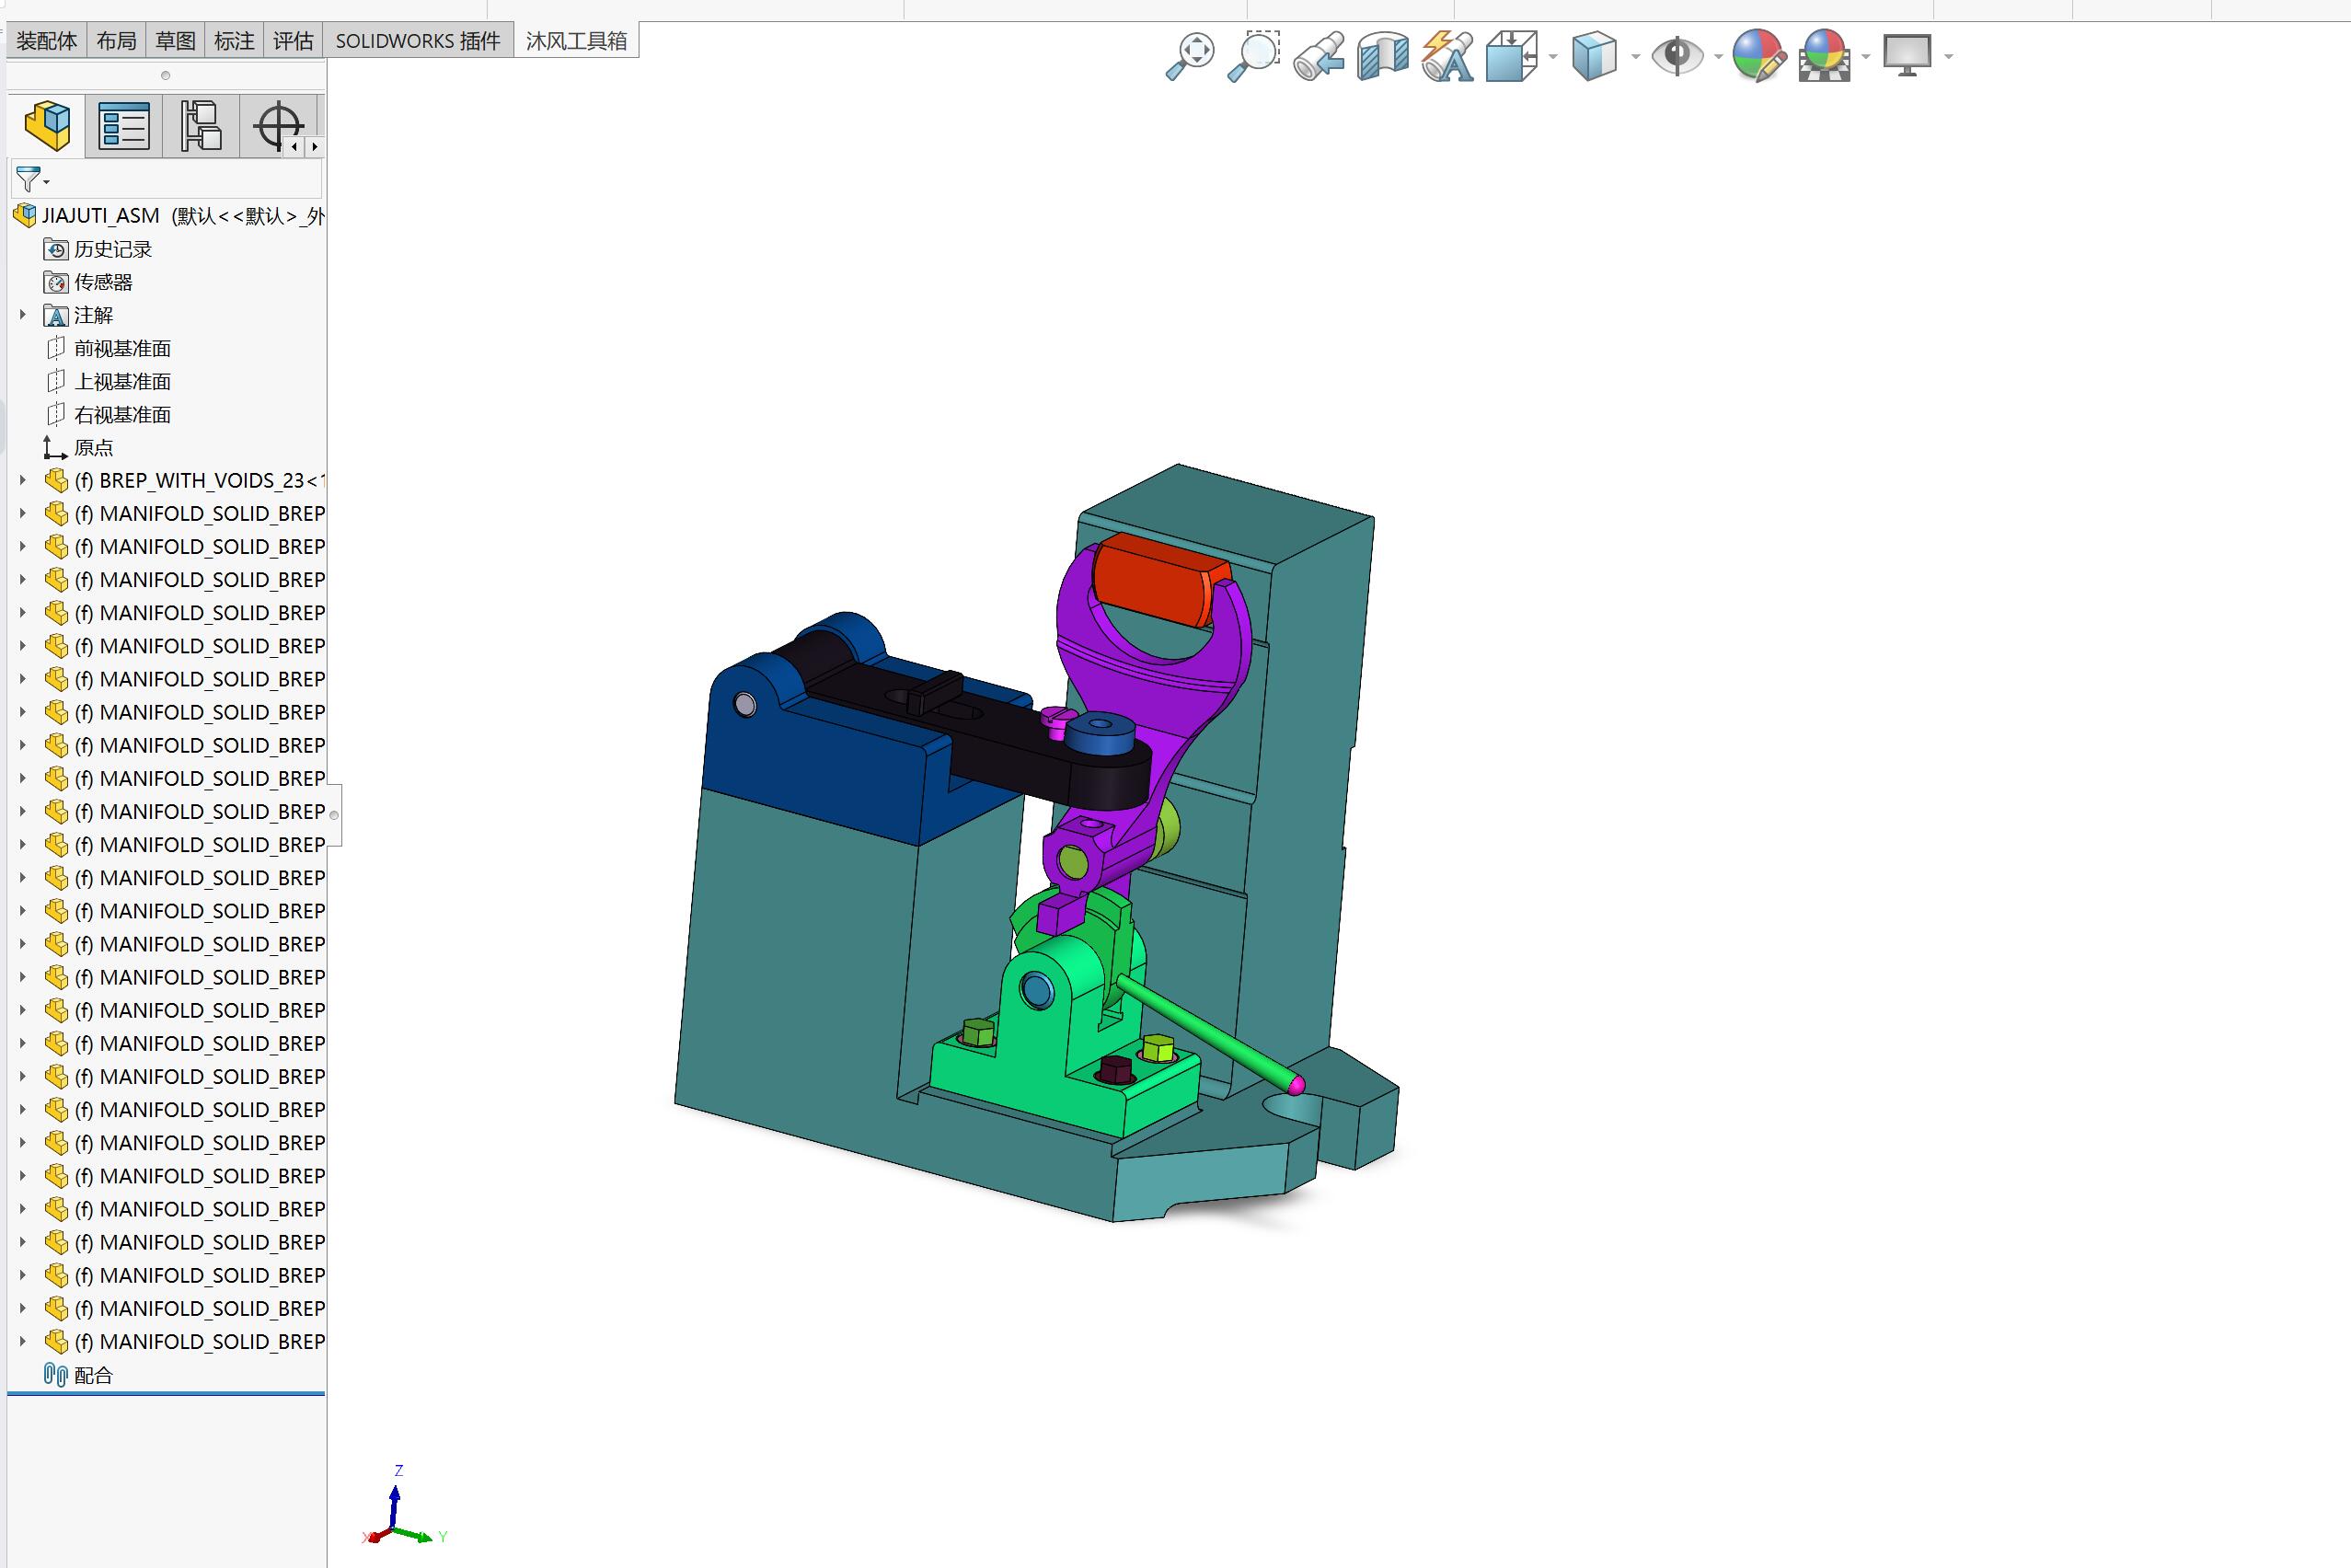Click the Previous View icon
The height and width of the screenshot is (1568, 2351).
[x=1319, y=56]
